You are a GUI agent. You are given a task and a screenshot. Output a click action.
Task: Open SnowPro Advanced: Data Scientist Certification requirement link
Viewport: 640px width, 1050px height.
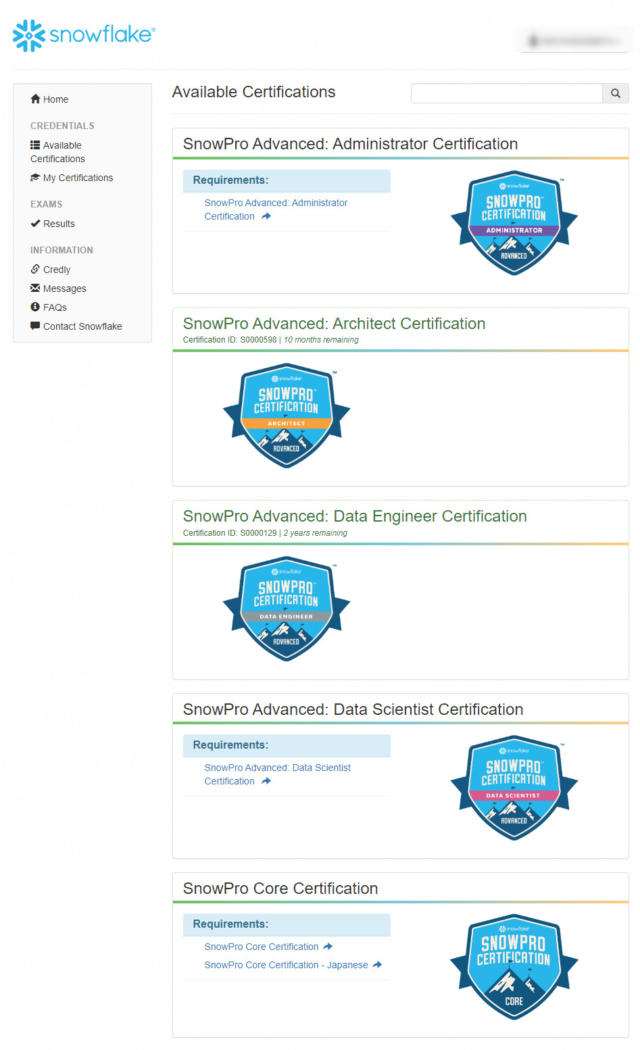[x=277, y=774]
